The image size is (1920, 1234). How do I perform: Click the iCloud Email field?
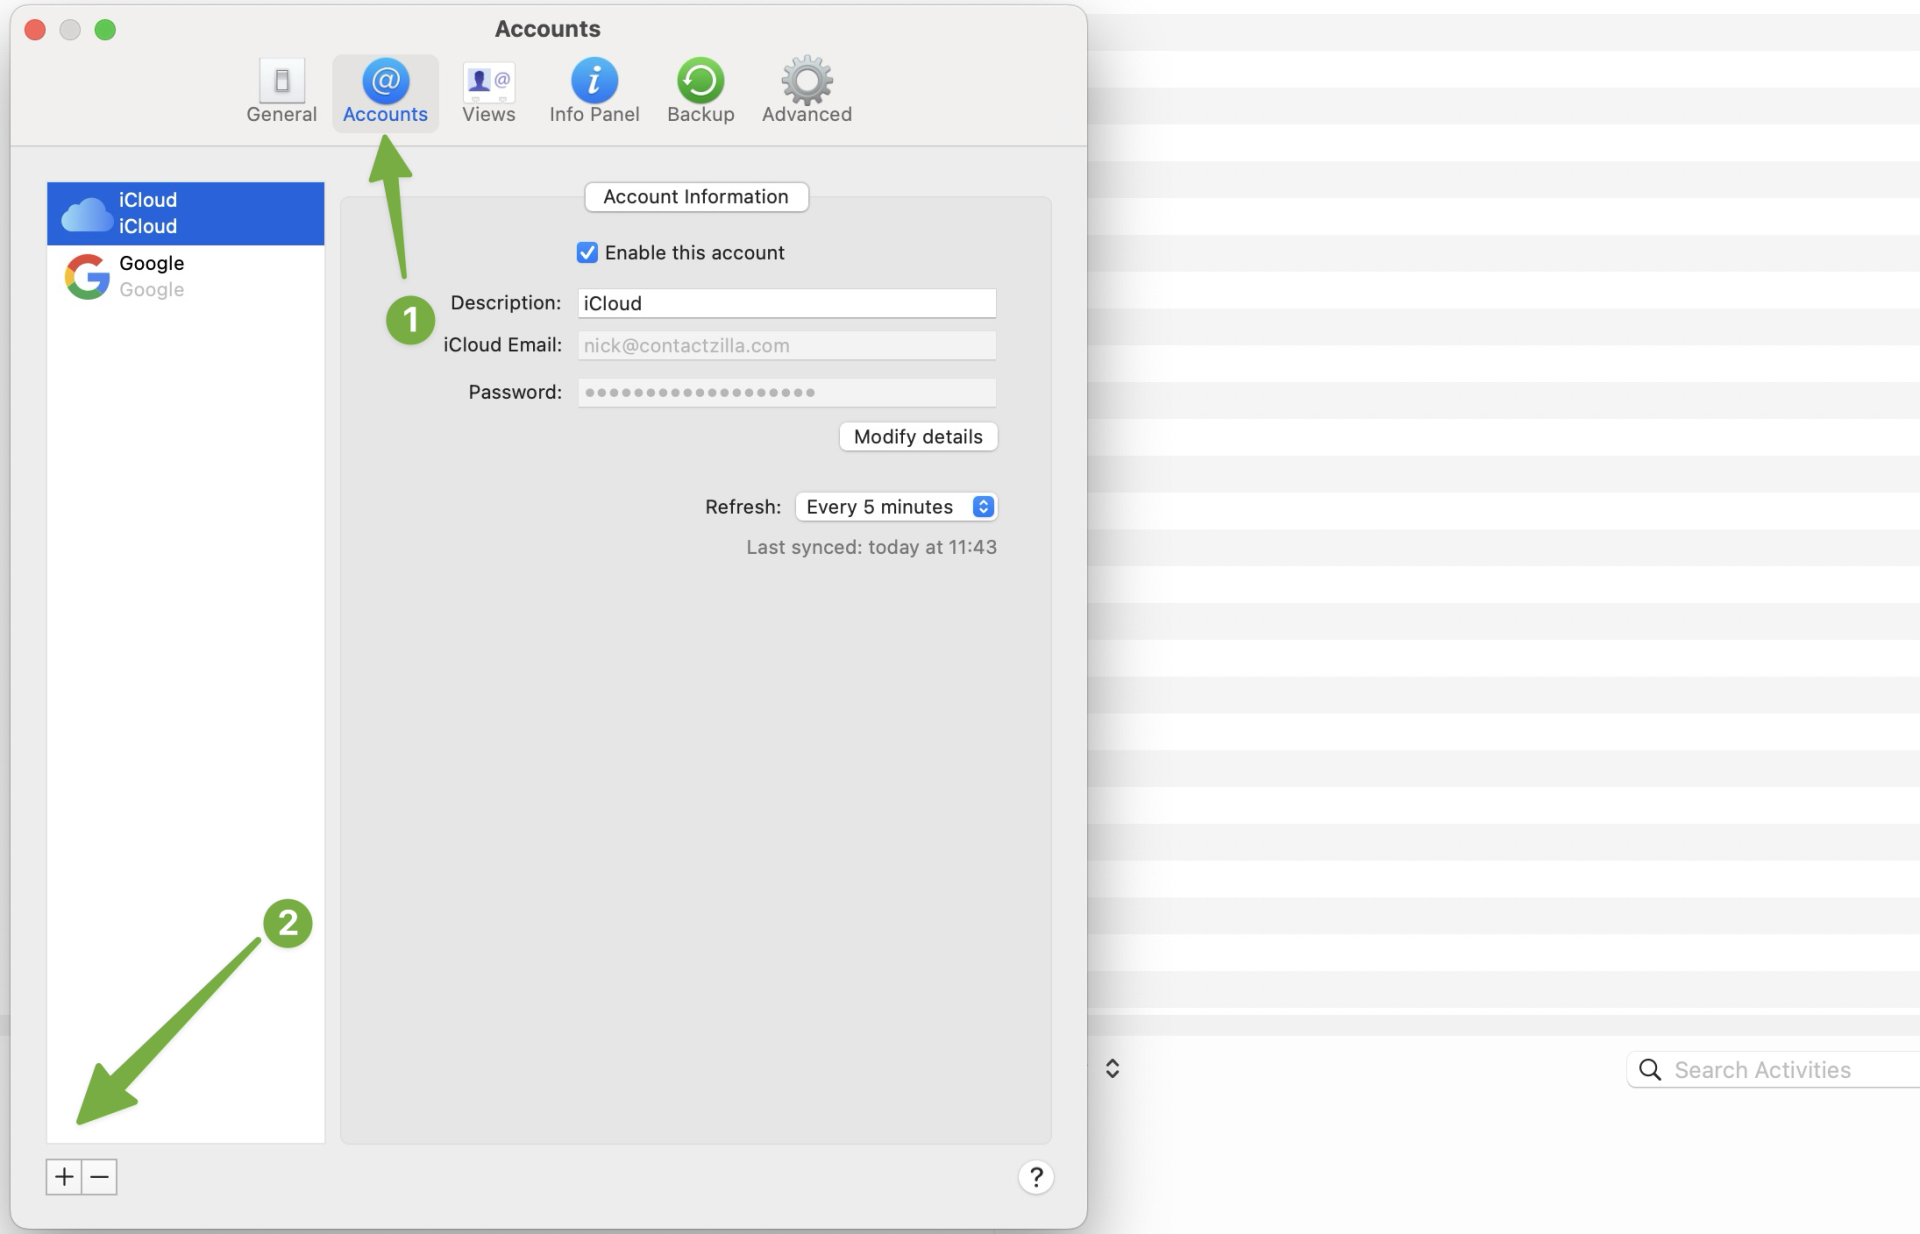(x=786, y=345)
